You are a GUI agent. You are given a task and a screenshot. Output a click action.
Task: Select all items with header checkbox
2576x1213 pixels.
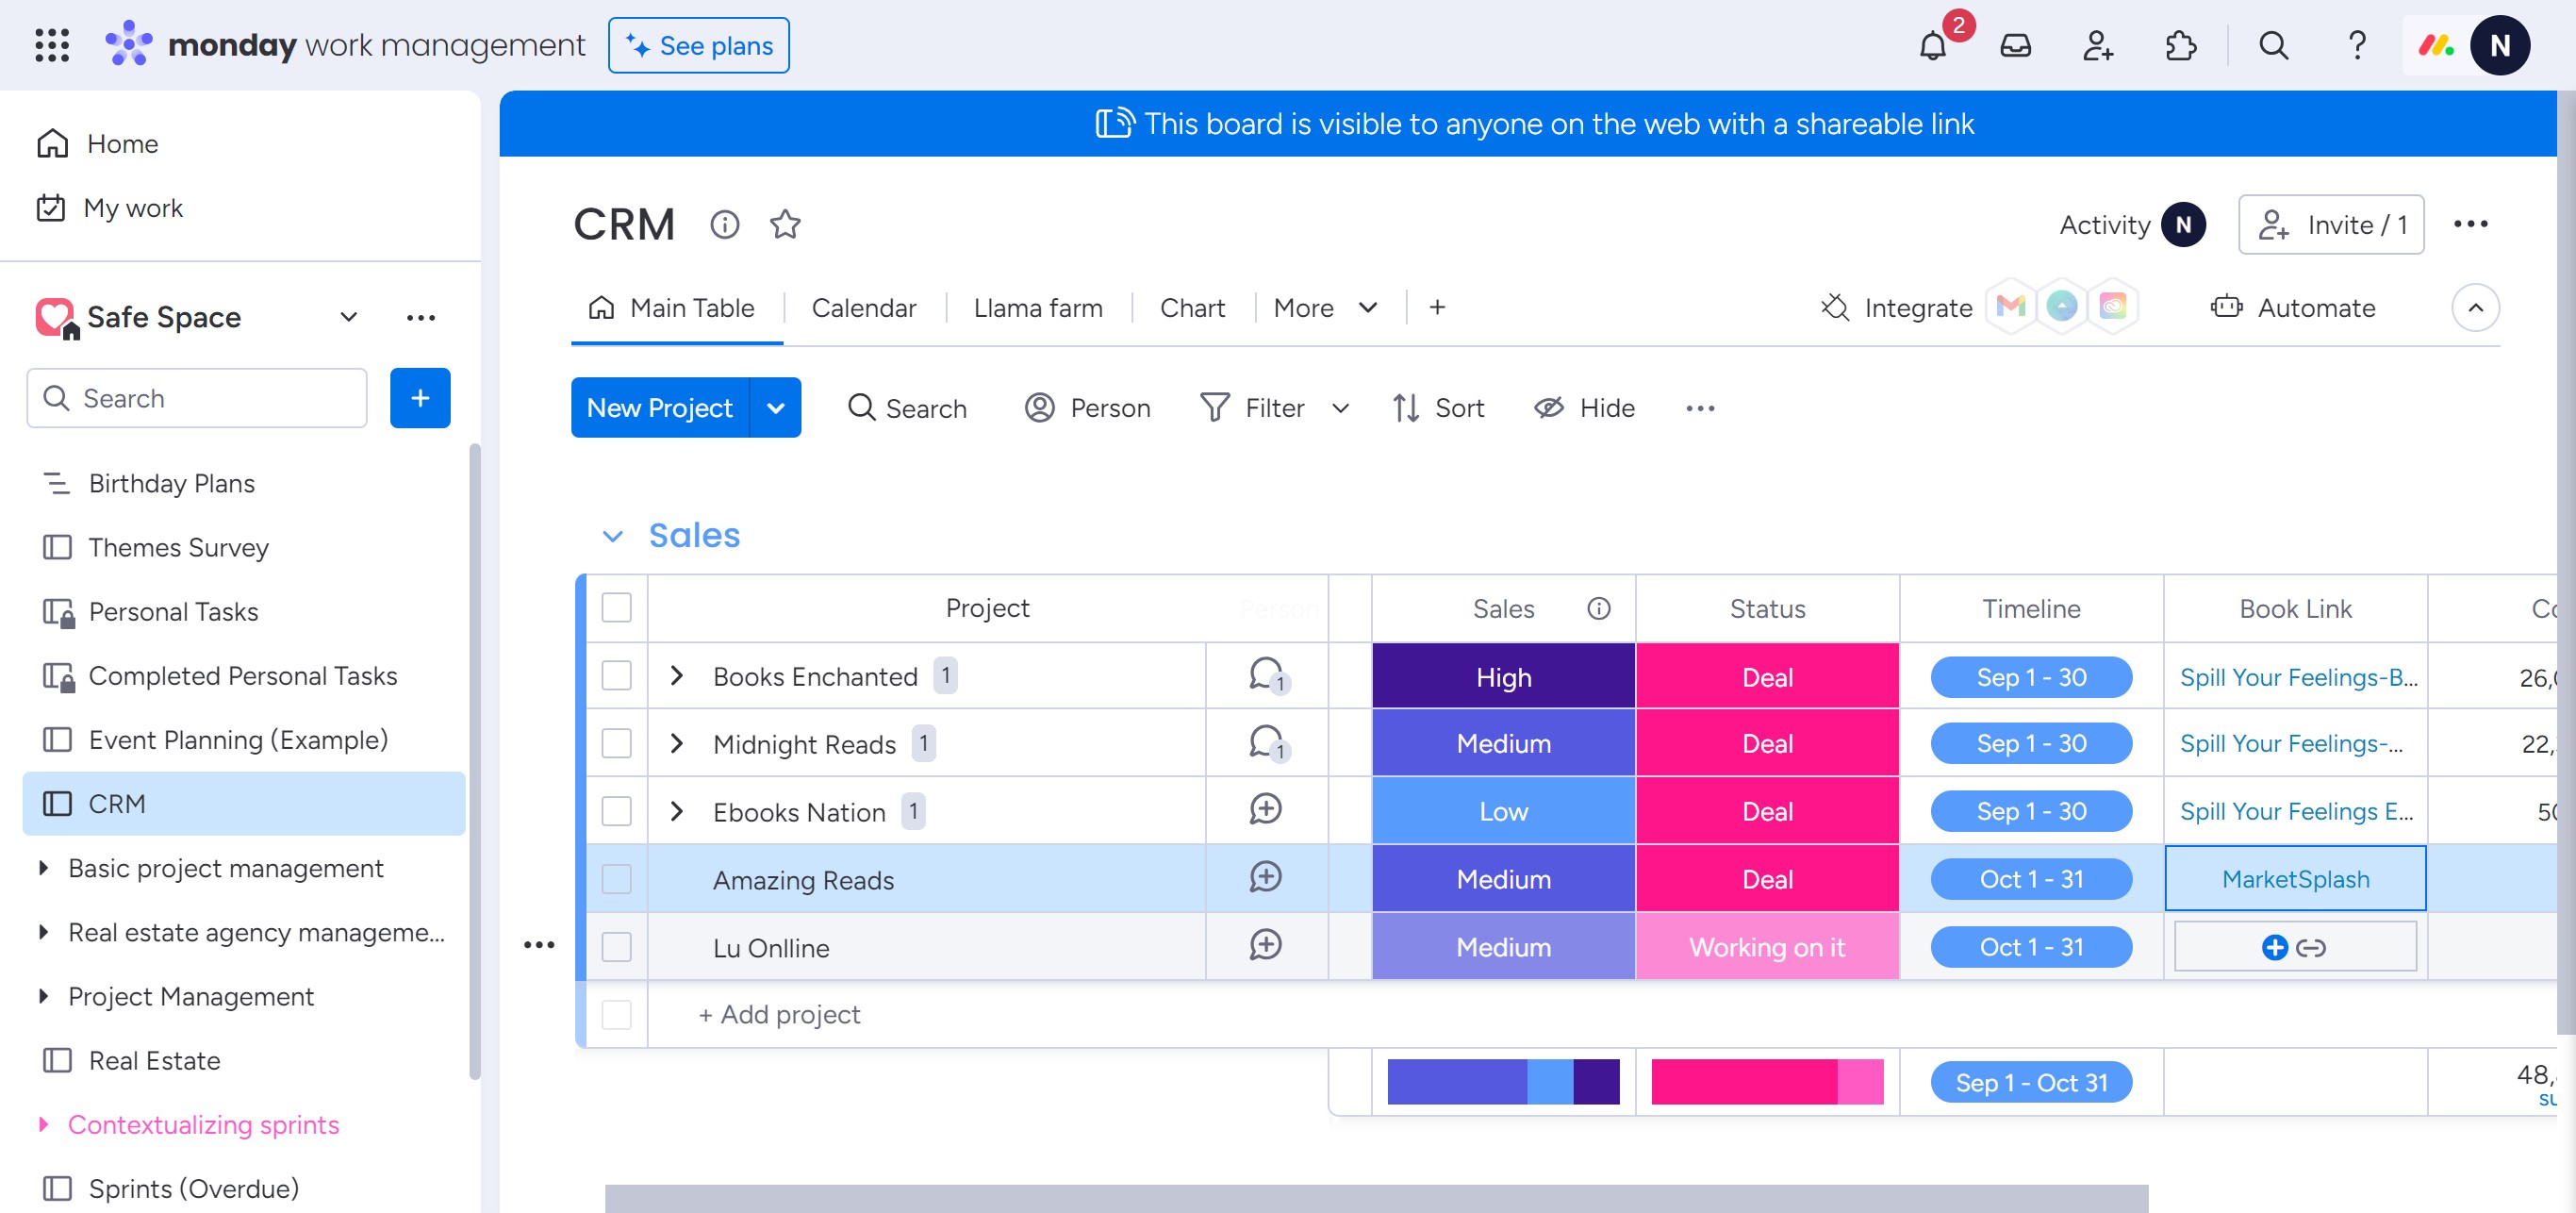click(617, 607)
